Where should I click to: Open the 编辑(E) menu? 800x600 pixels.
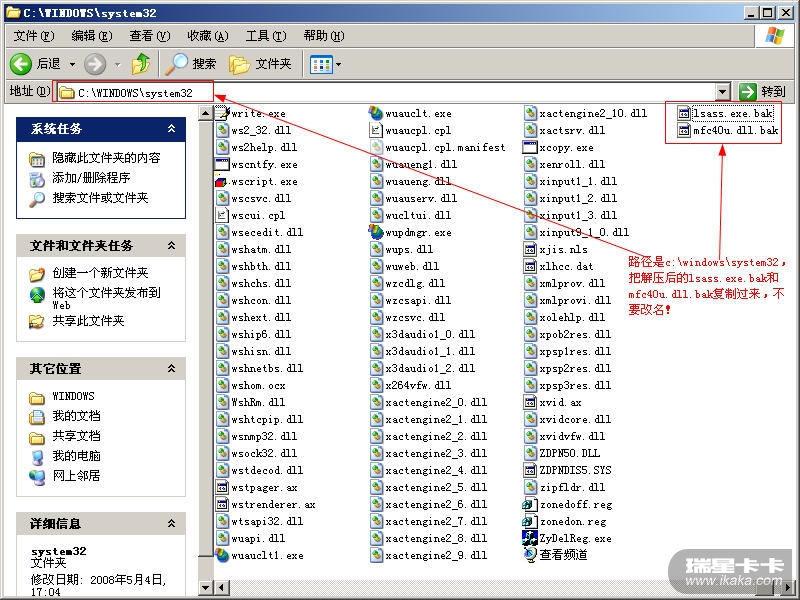pos(92,36)
